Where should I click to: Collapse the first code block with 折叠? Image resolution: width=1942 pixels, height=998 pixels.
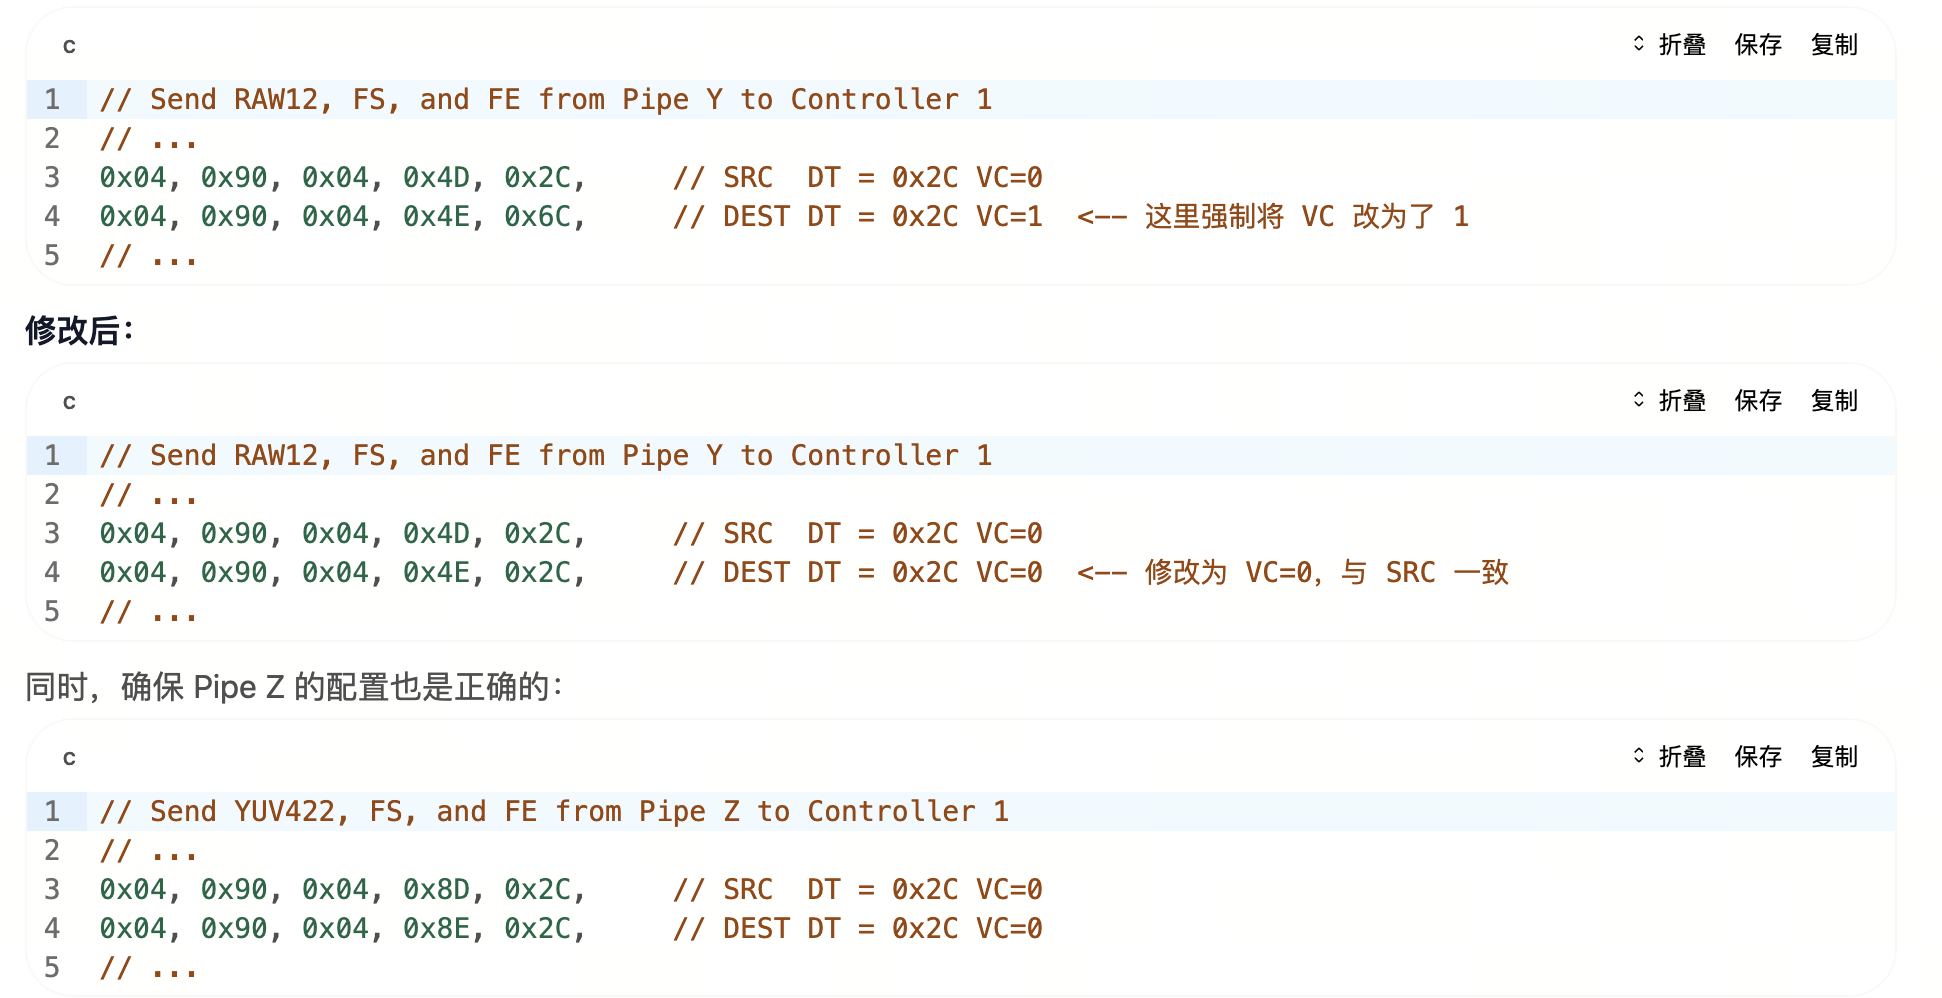coord(1670,45)
